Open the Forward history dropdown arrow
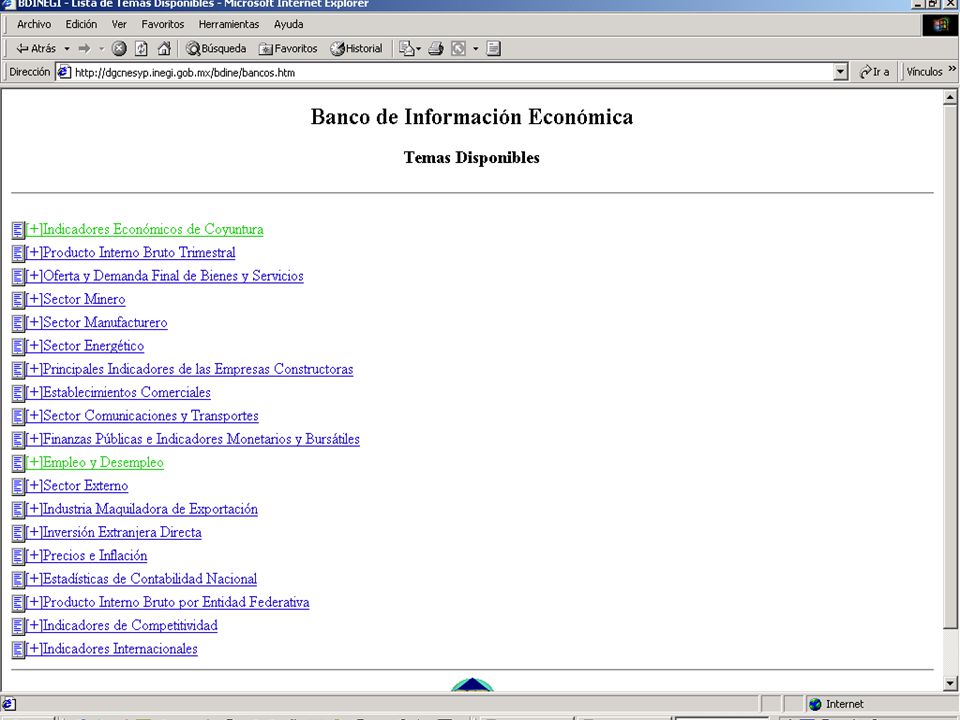The width and height of the screenshot is (960, 720). coord(101,48)
